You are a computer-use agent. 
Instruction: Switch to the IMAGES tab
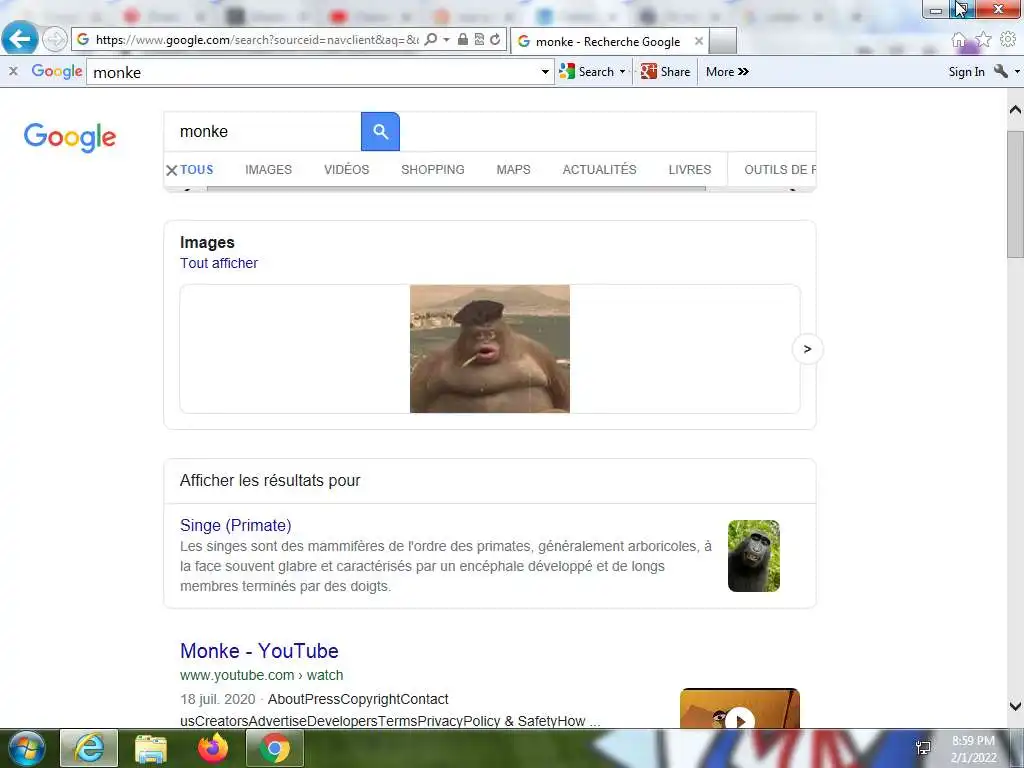click(x=268, y=170)
